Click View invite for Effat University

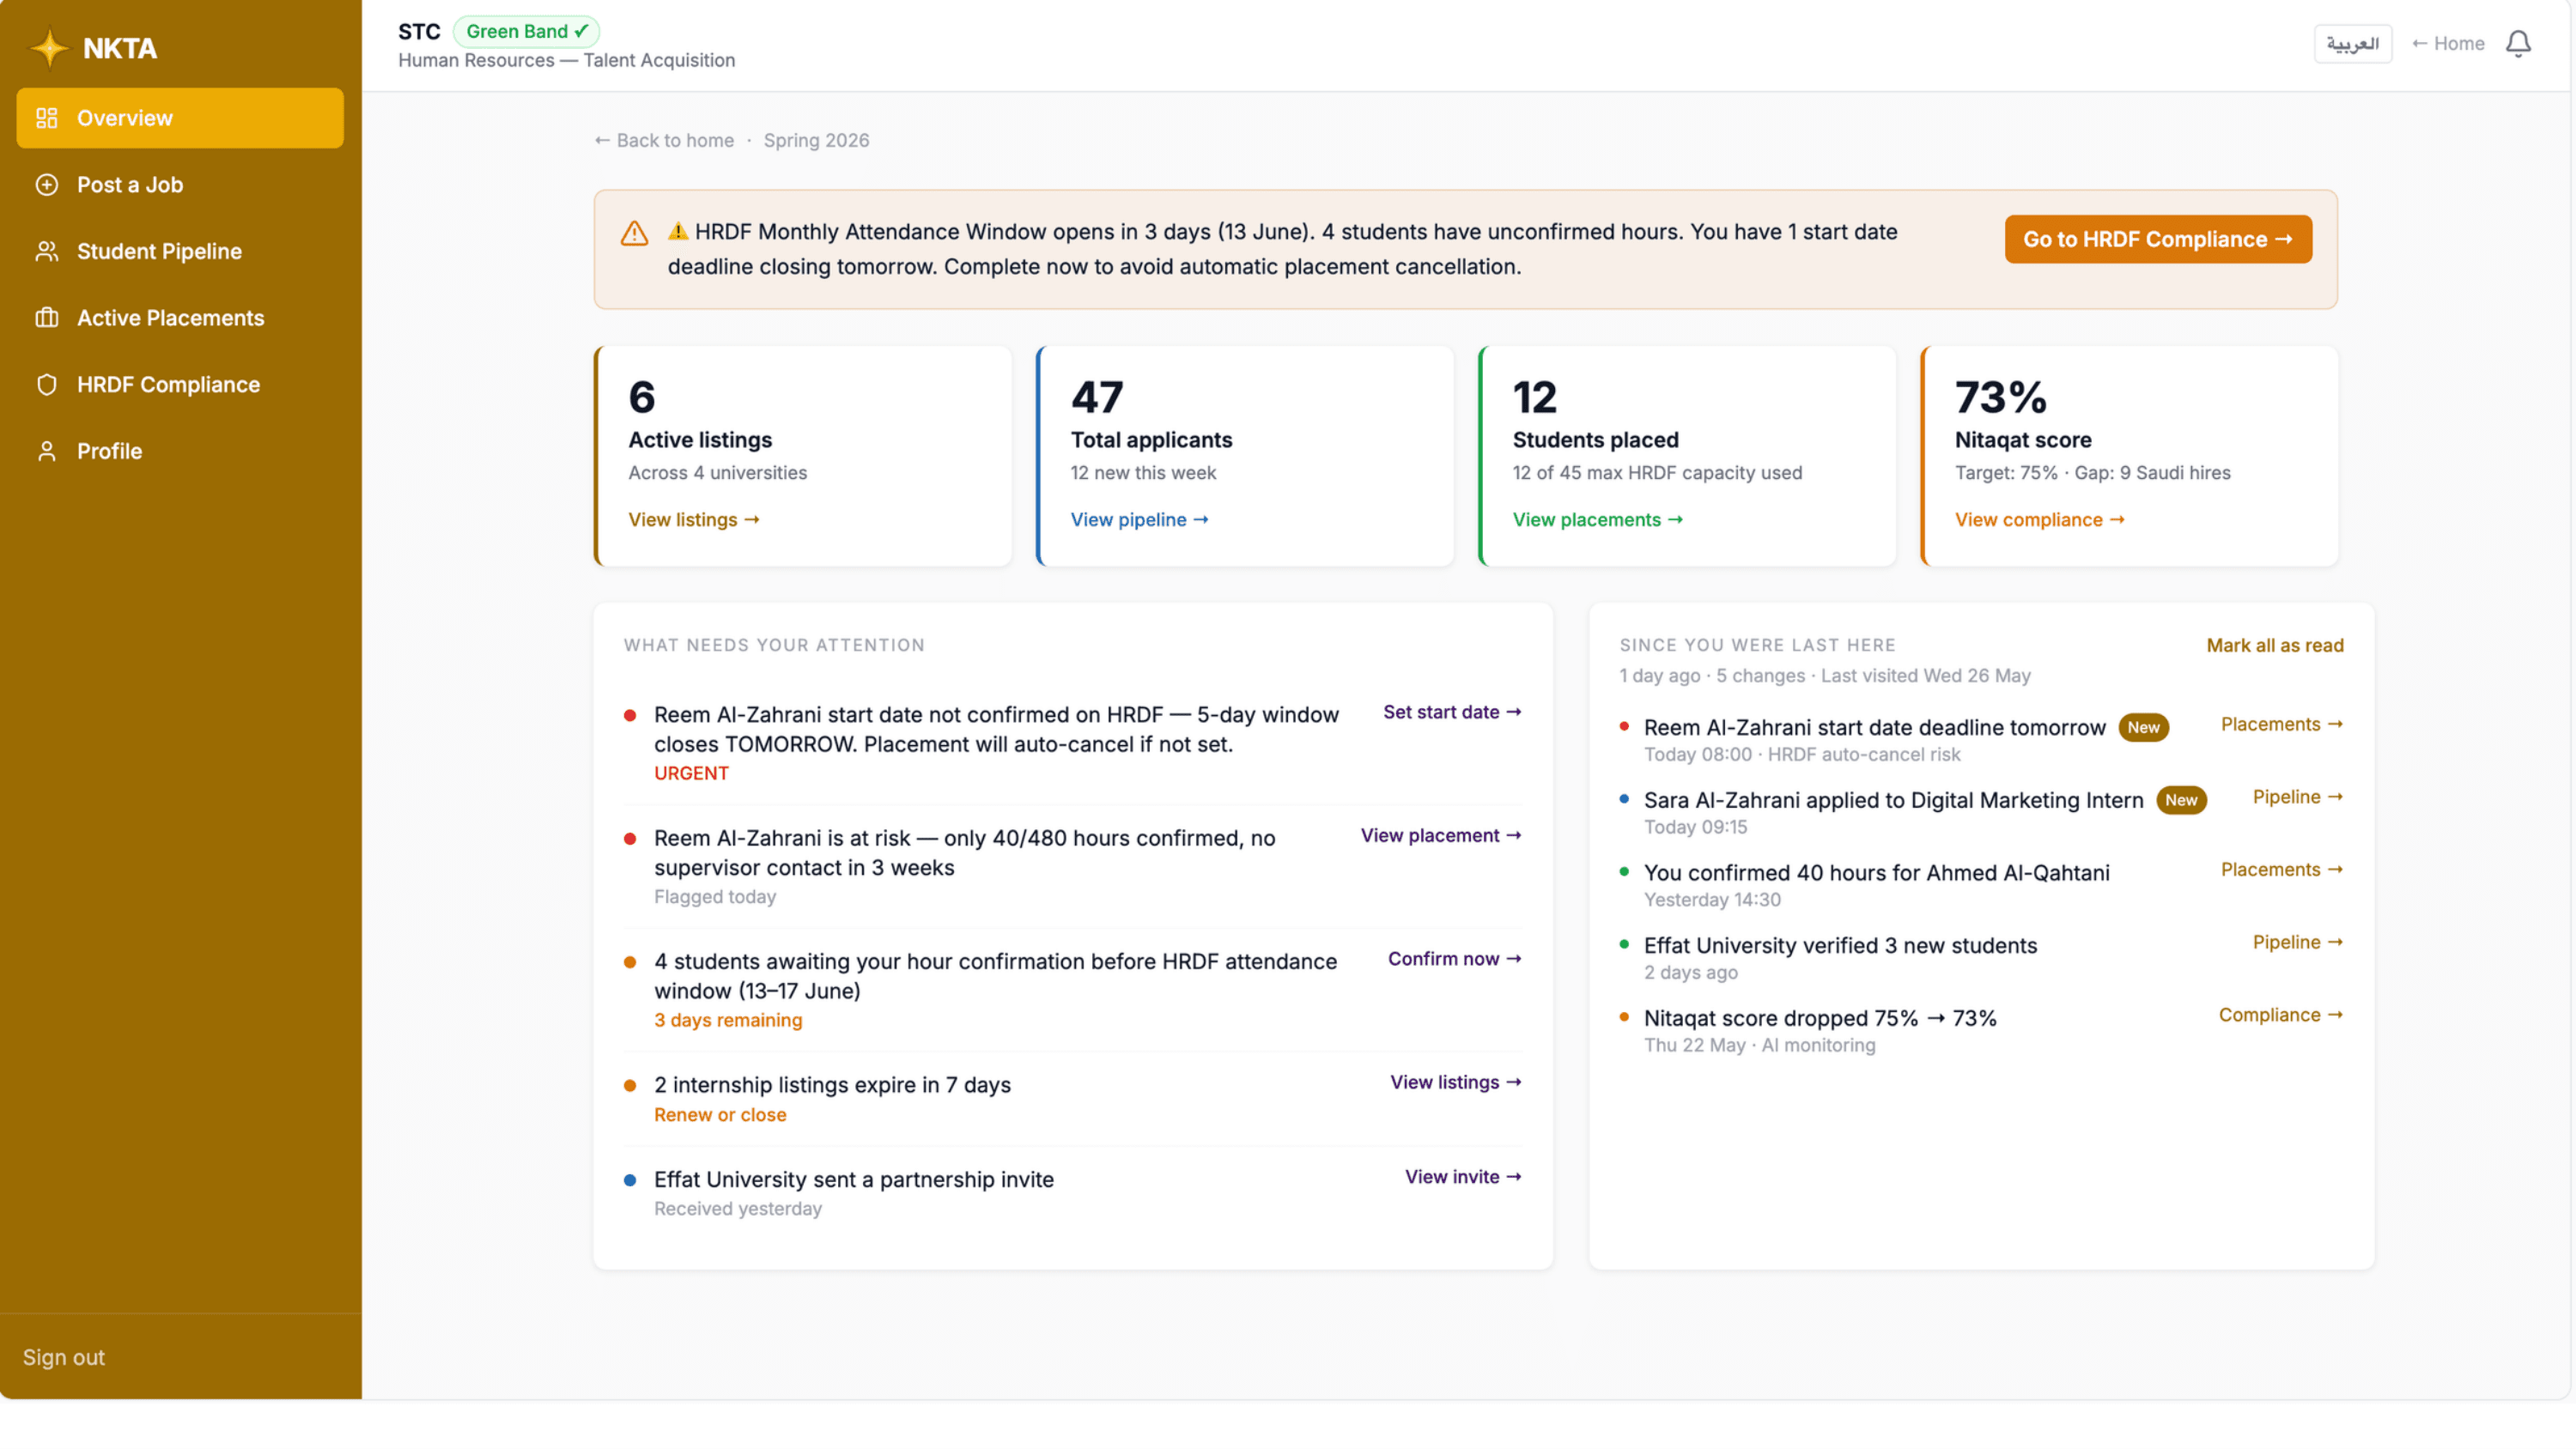[x=1463, y=1177]
